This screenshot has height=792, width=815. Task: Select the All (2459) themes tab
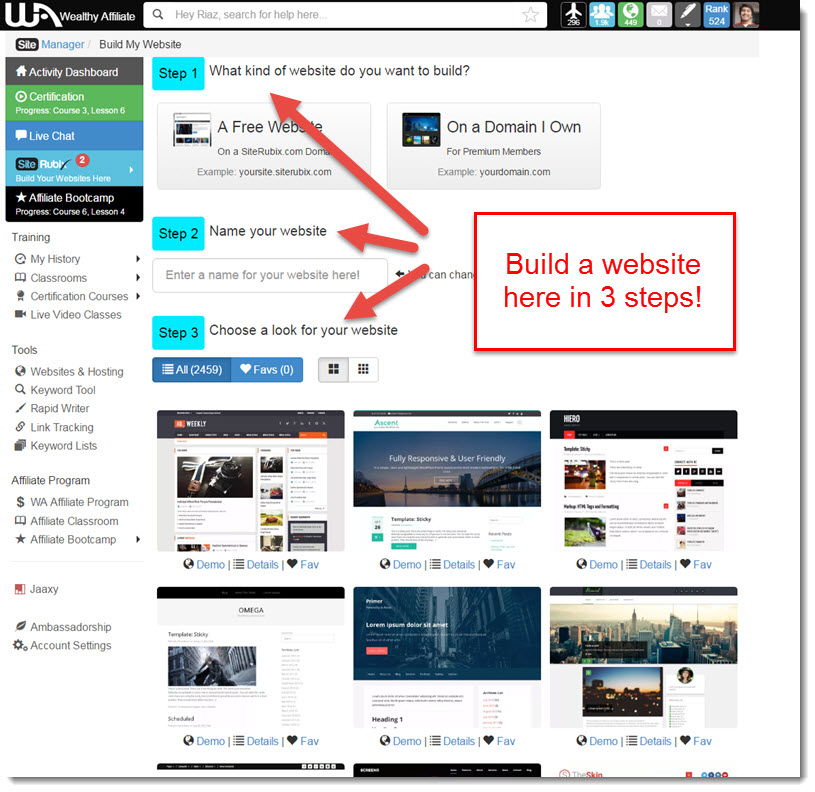point(191,369)
